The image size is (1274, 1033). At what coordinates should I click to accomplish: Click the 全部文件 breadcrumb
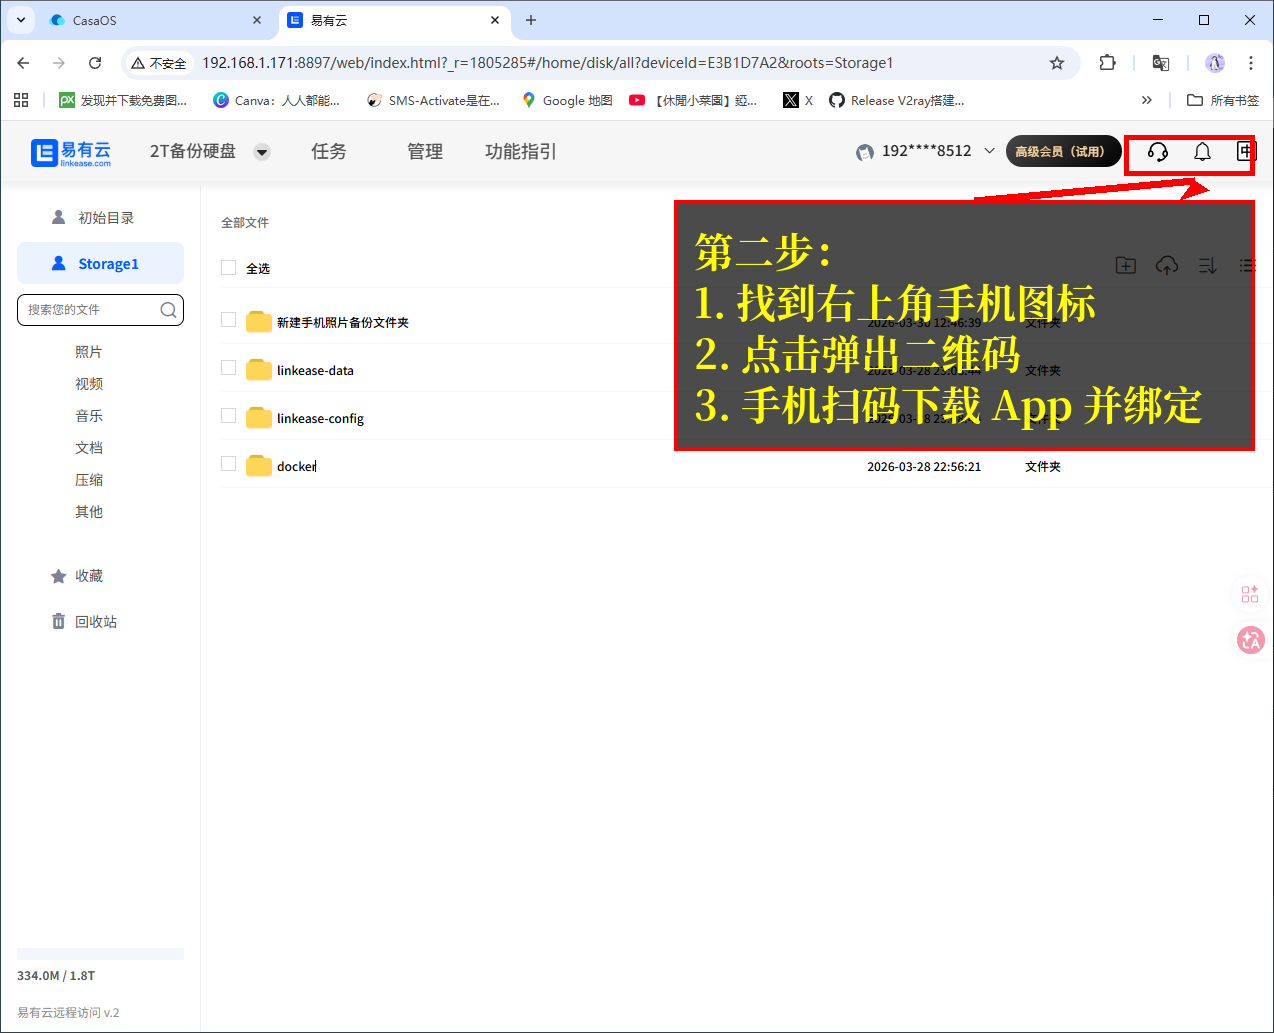(245, 222)
